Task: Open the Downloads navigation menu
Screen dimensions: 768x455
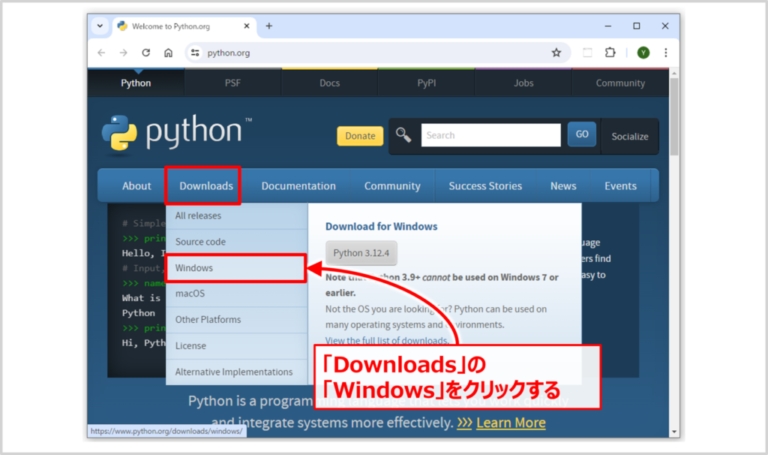Action: pos(205,186)
